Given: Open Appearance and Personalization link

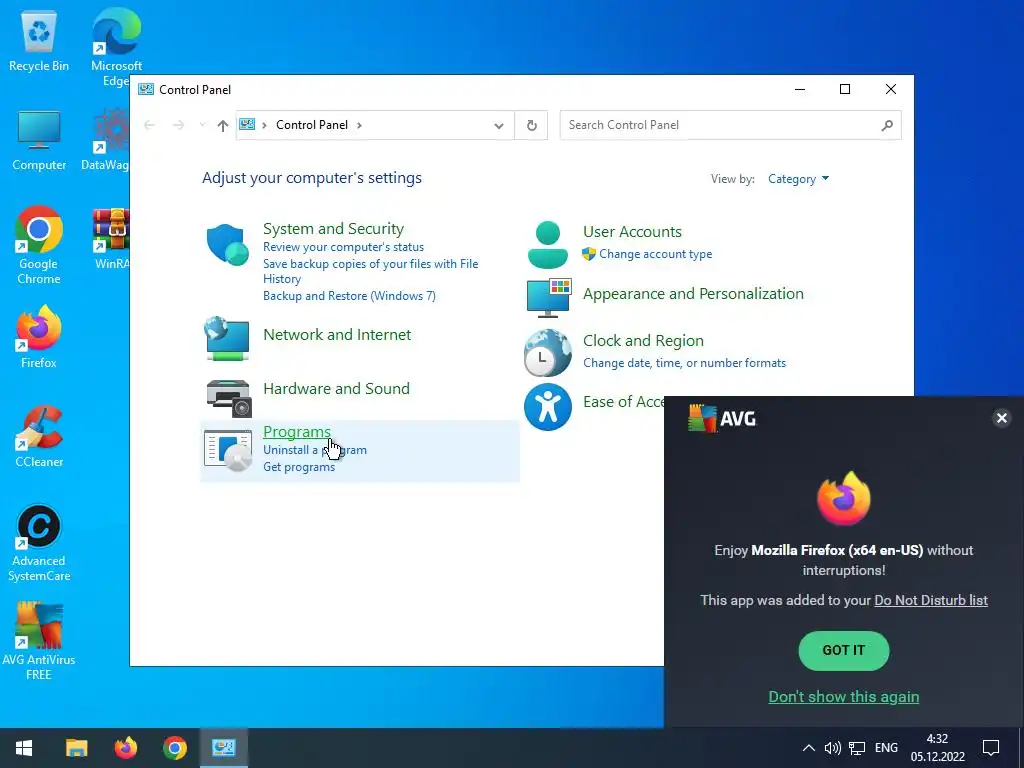Looking at the screenshot, I should (693, 294).
